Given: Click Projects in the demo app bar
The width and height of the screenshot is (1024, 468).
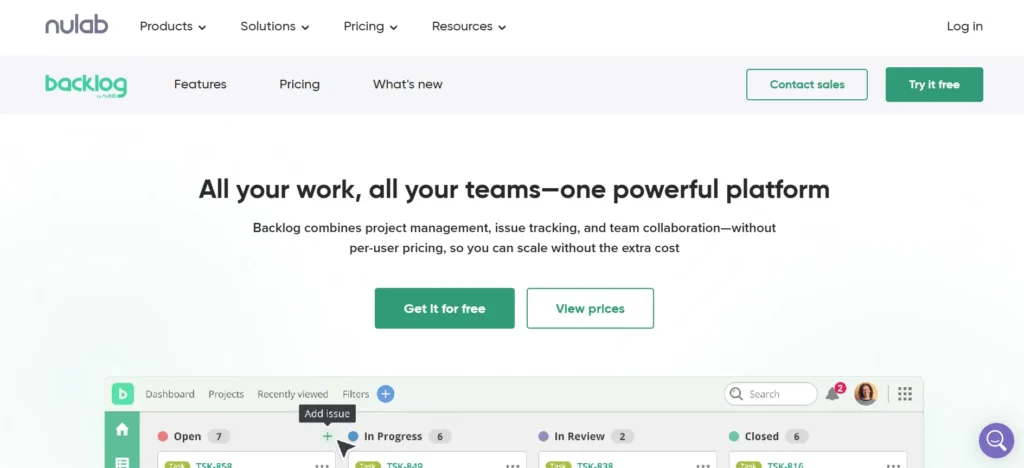Looking at the screenshot, I should click(x=226, y=394).
